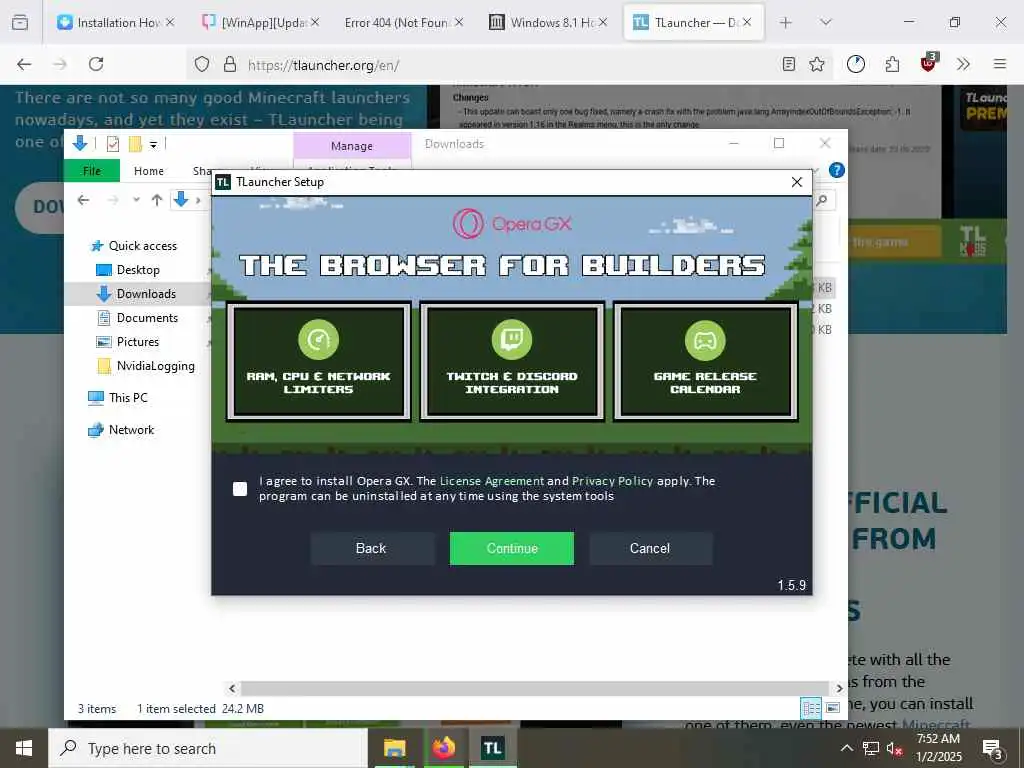The image size is (1024, 768).
Task: Open the File menu in File Explorer
Action: coord(92,170)
